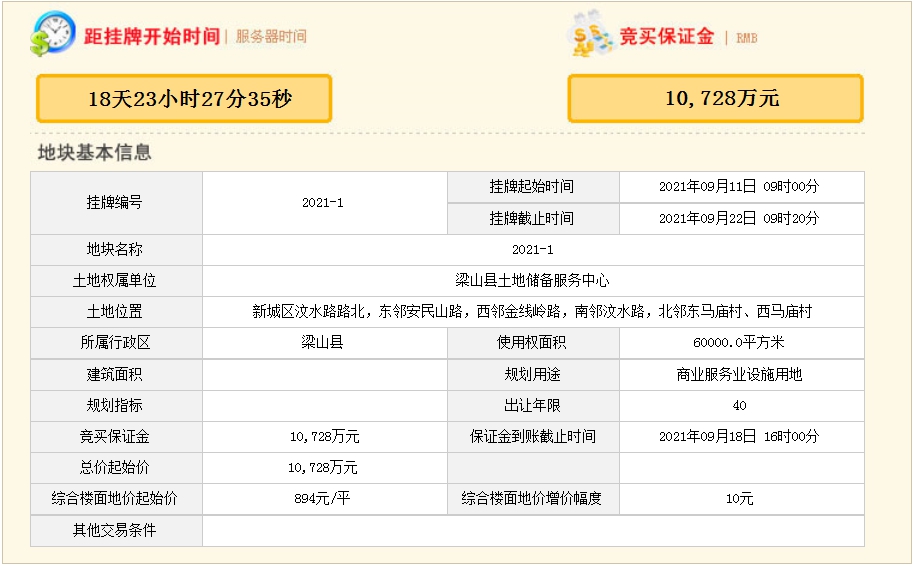Click the 总价起始价 value 10,728万元
The image size is (915, 567).
(323, 468)
